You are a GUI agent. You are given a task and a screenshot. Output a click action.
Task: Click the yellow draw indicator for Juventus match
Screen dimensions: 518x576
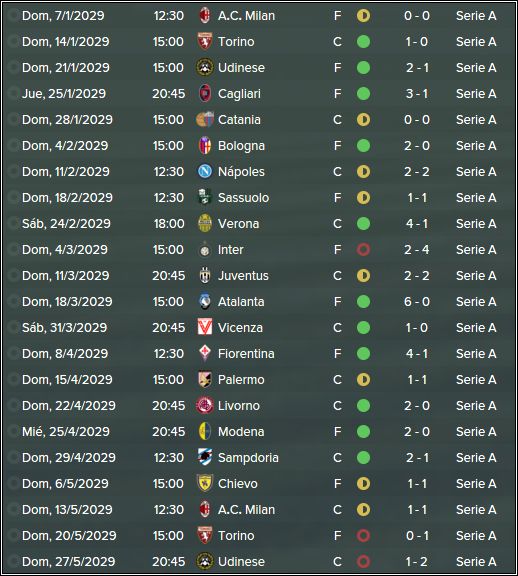363,276
